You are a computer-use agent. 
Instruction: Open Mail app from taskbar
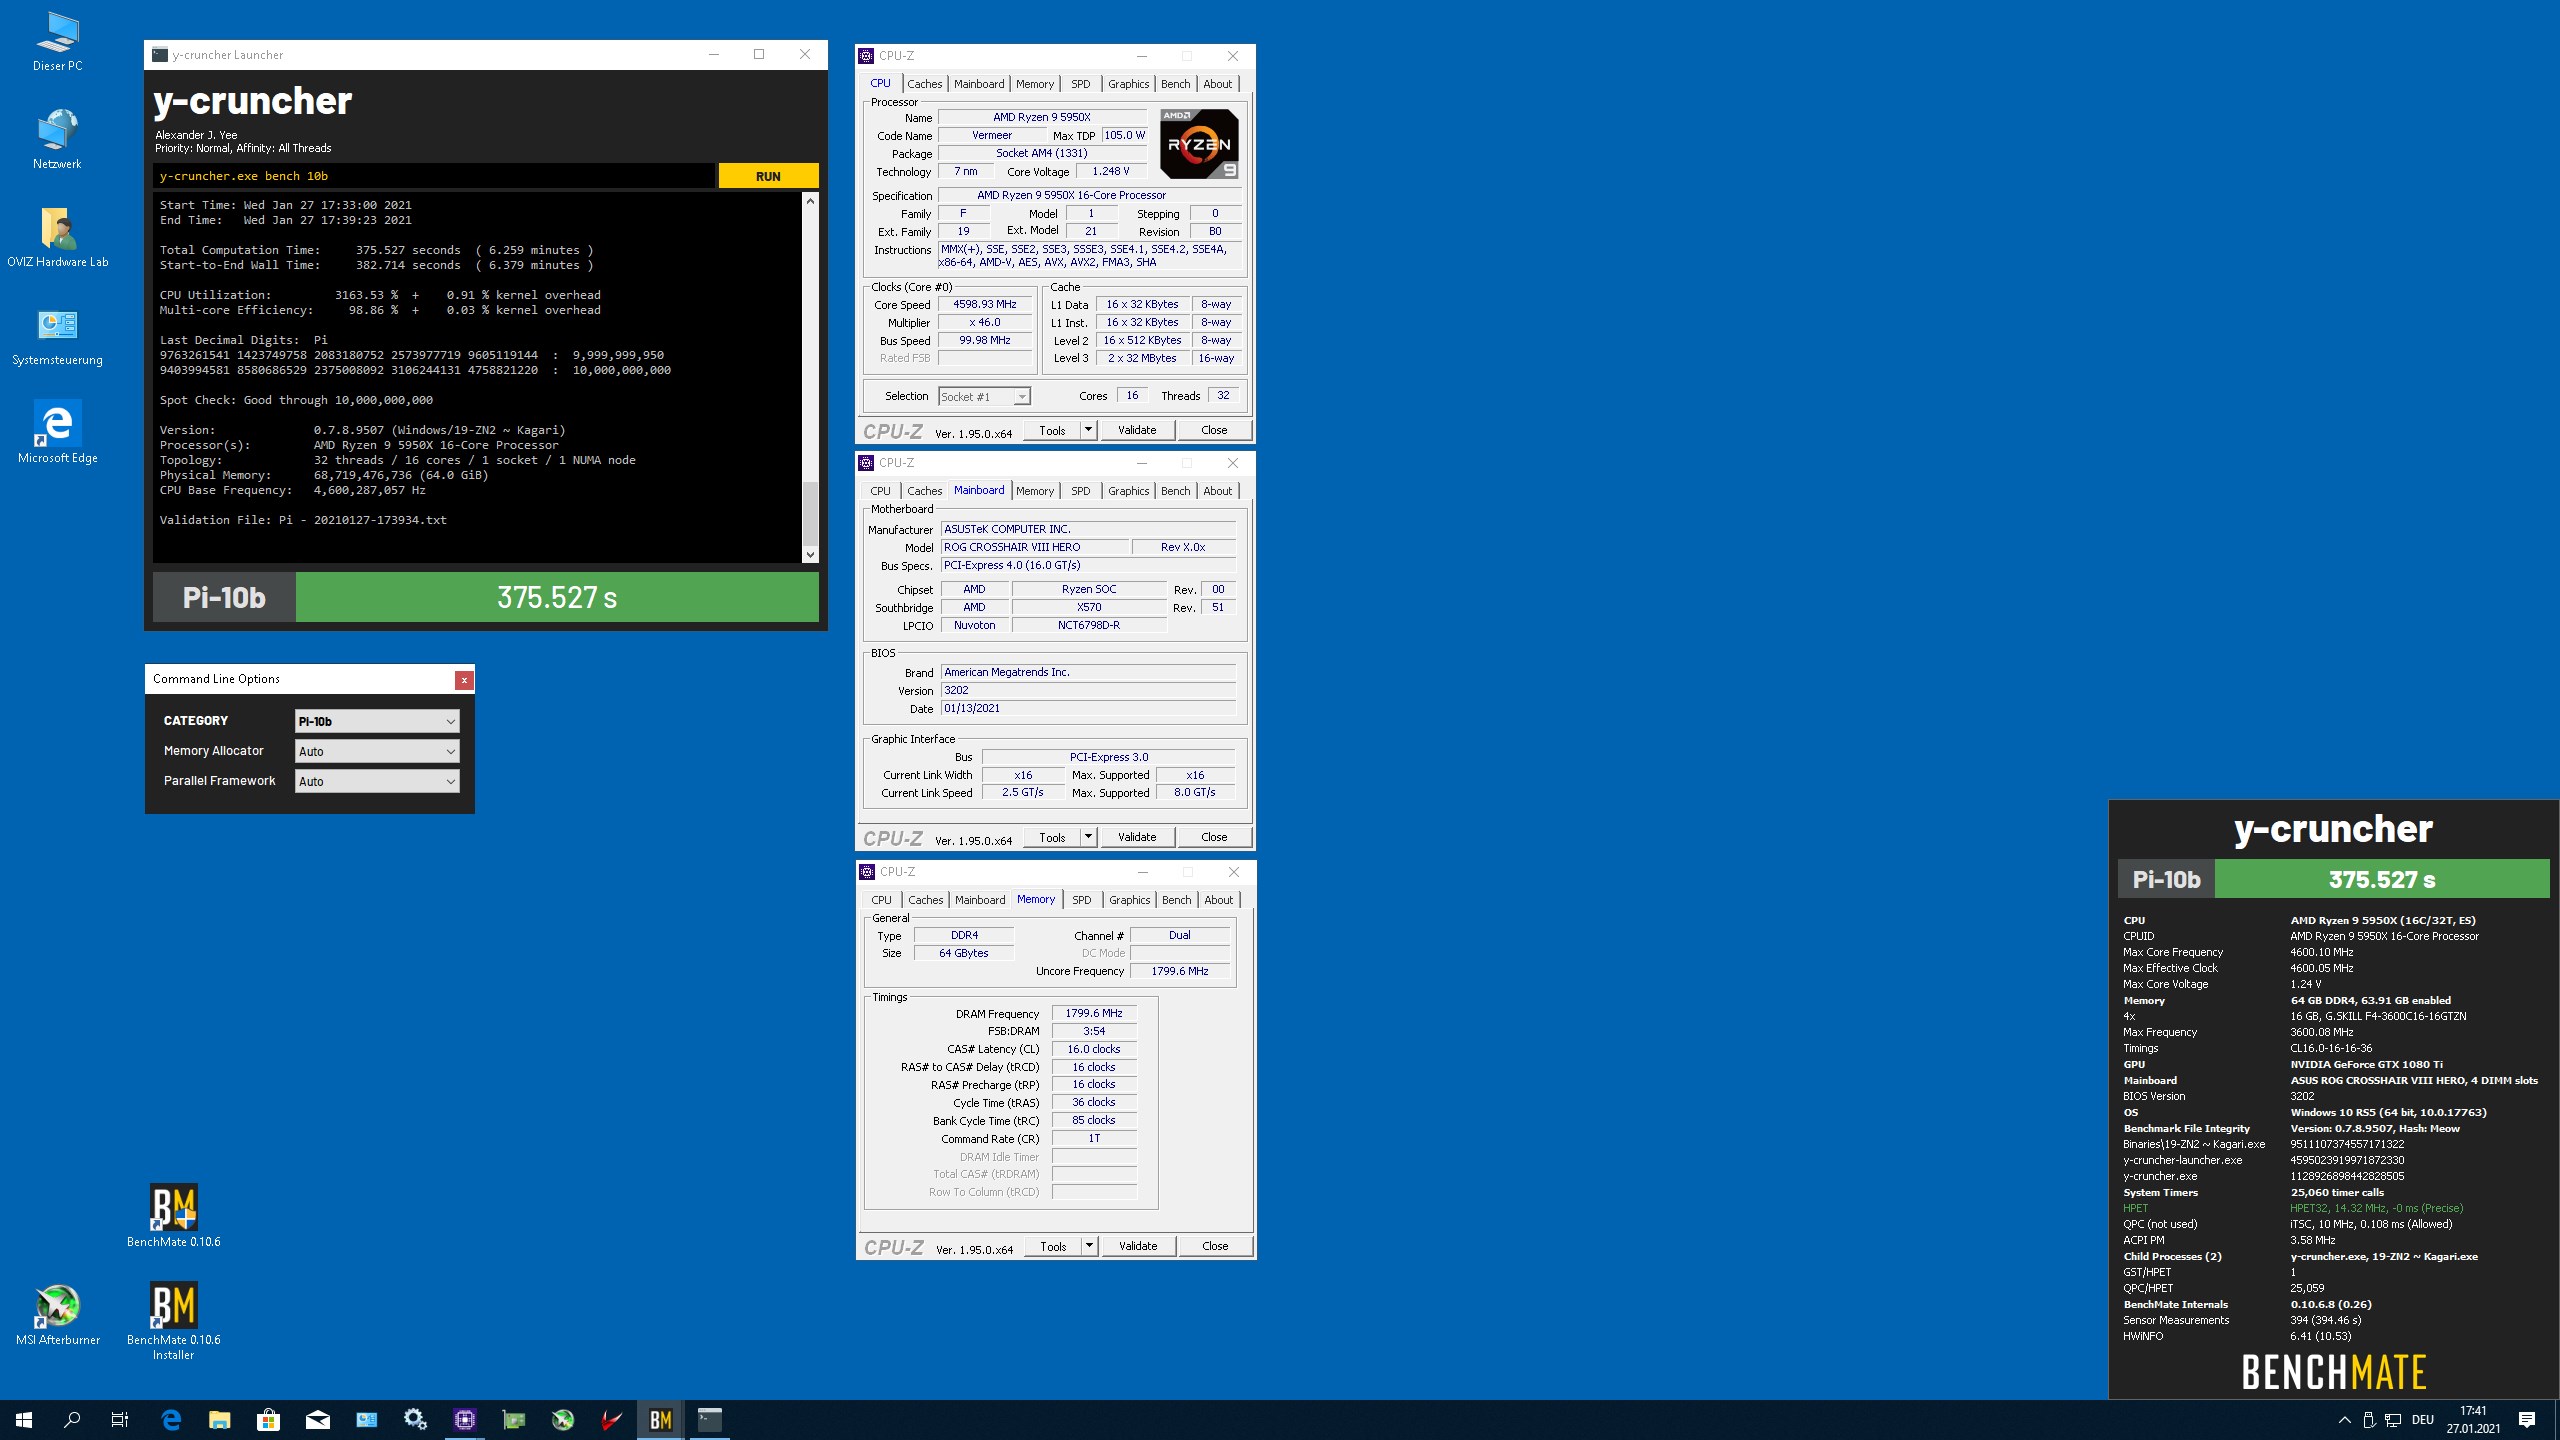pyautogui.click(x=317, y=1420)
